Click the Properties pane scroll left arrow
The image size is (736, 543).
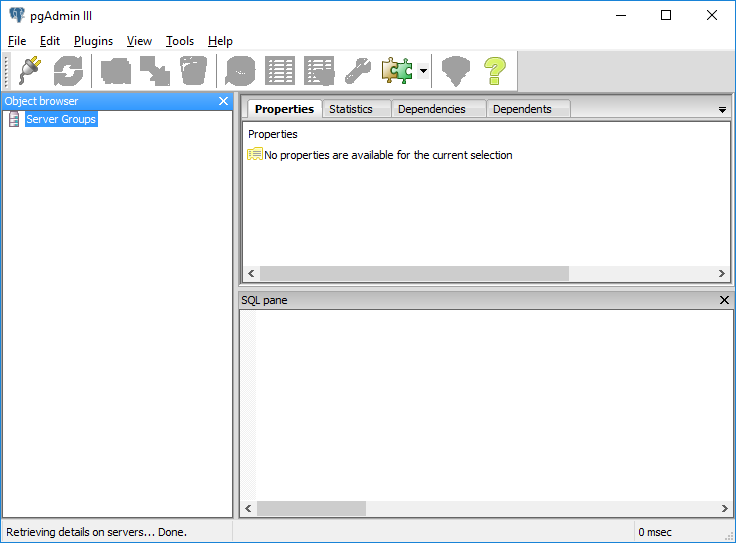pos(251,274)
